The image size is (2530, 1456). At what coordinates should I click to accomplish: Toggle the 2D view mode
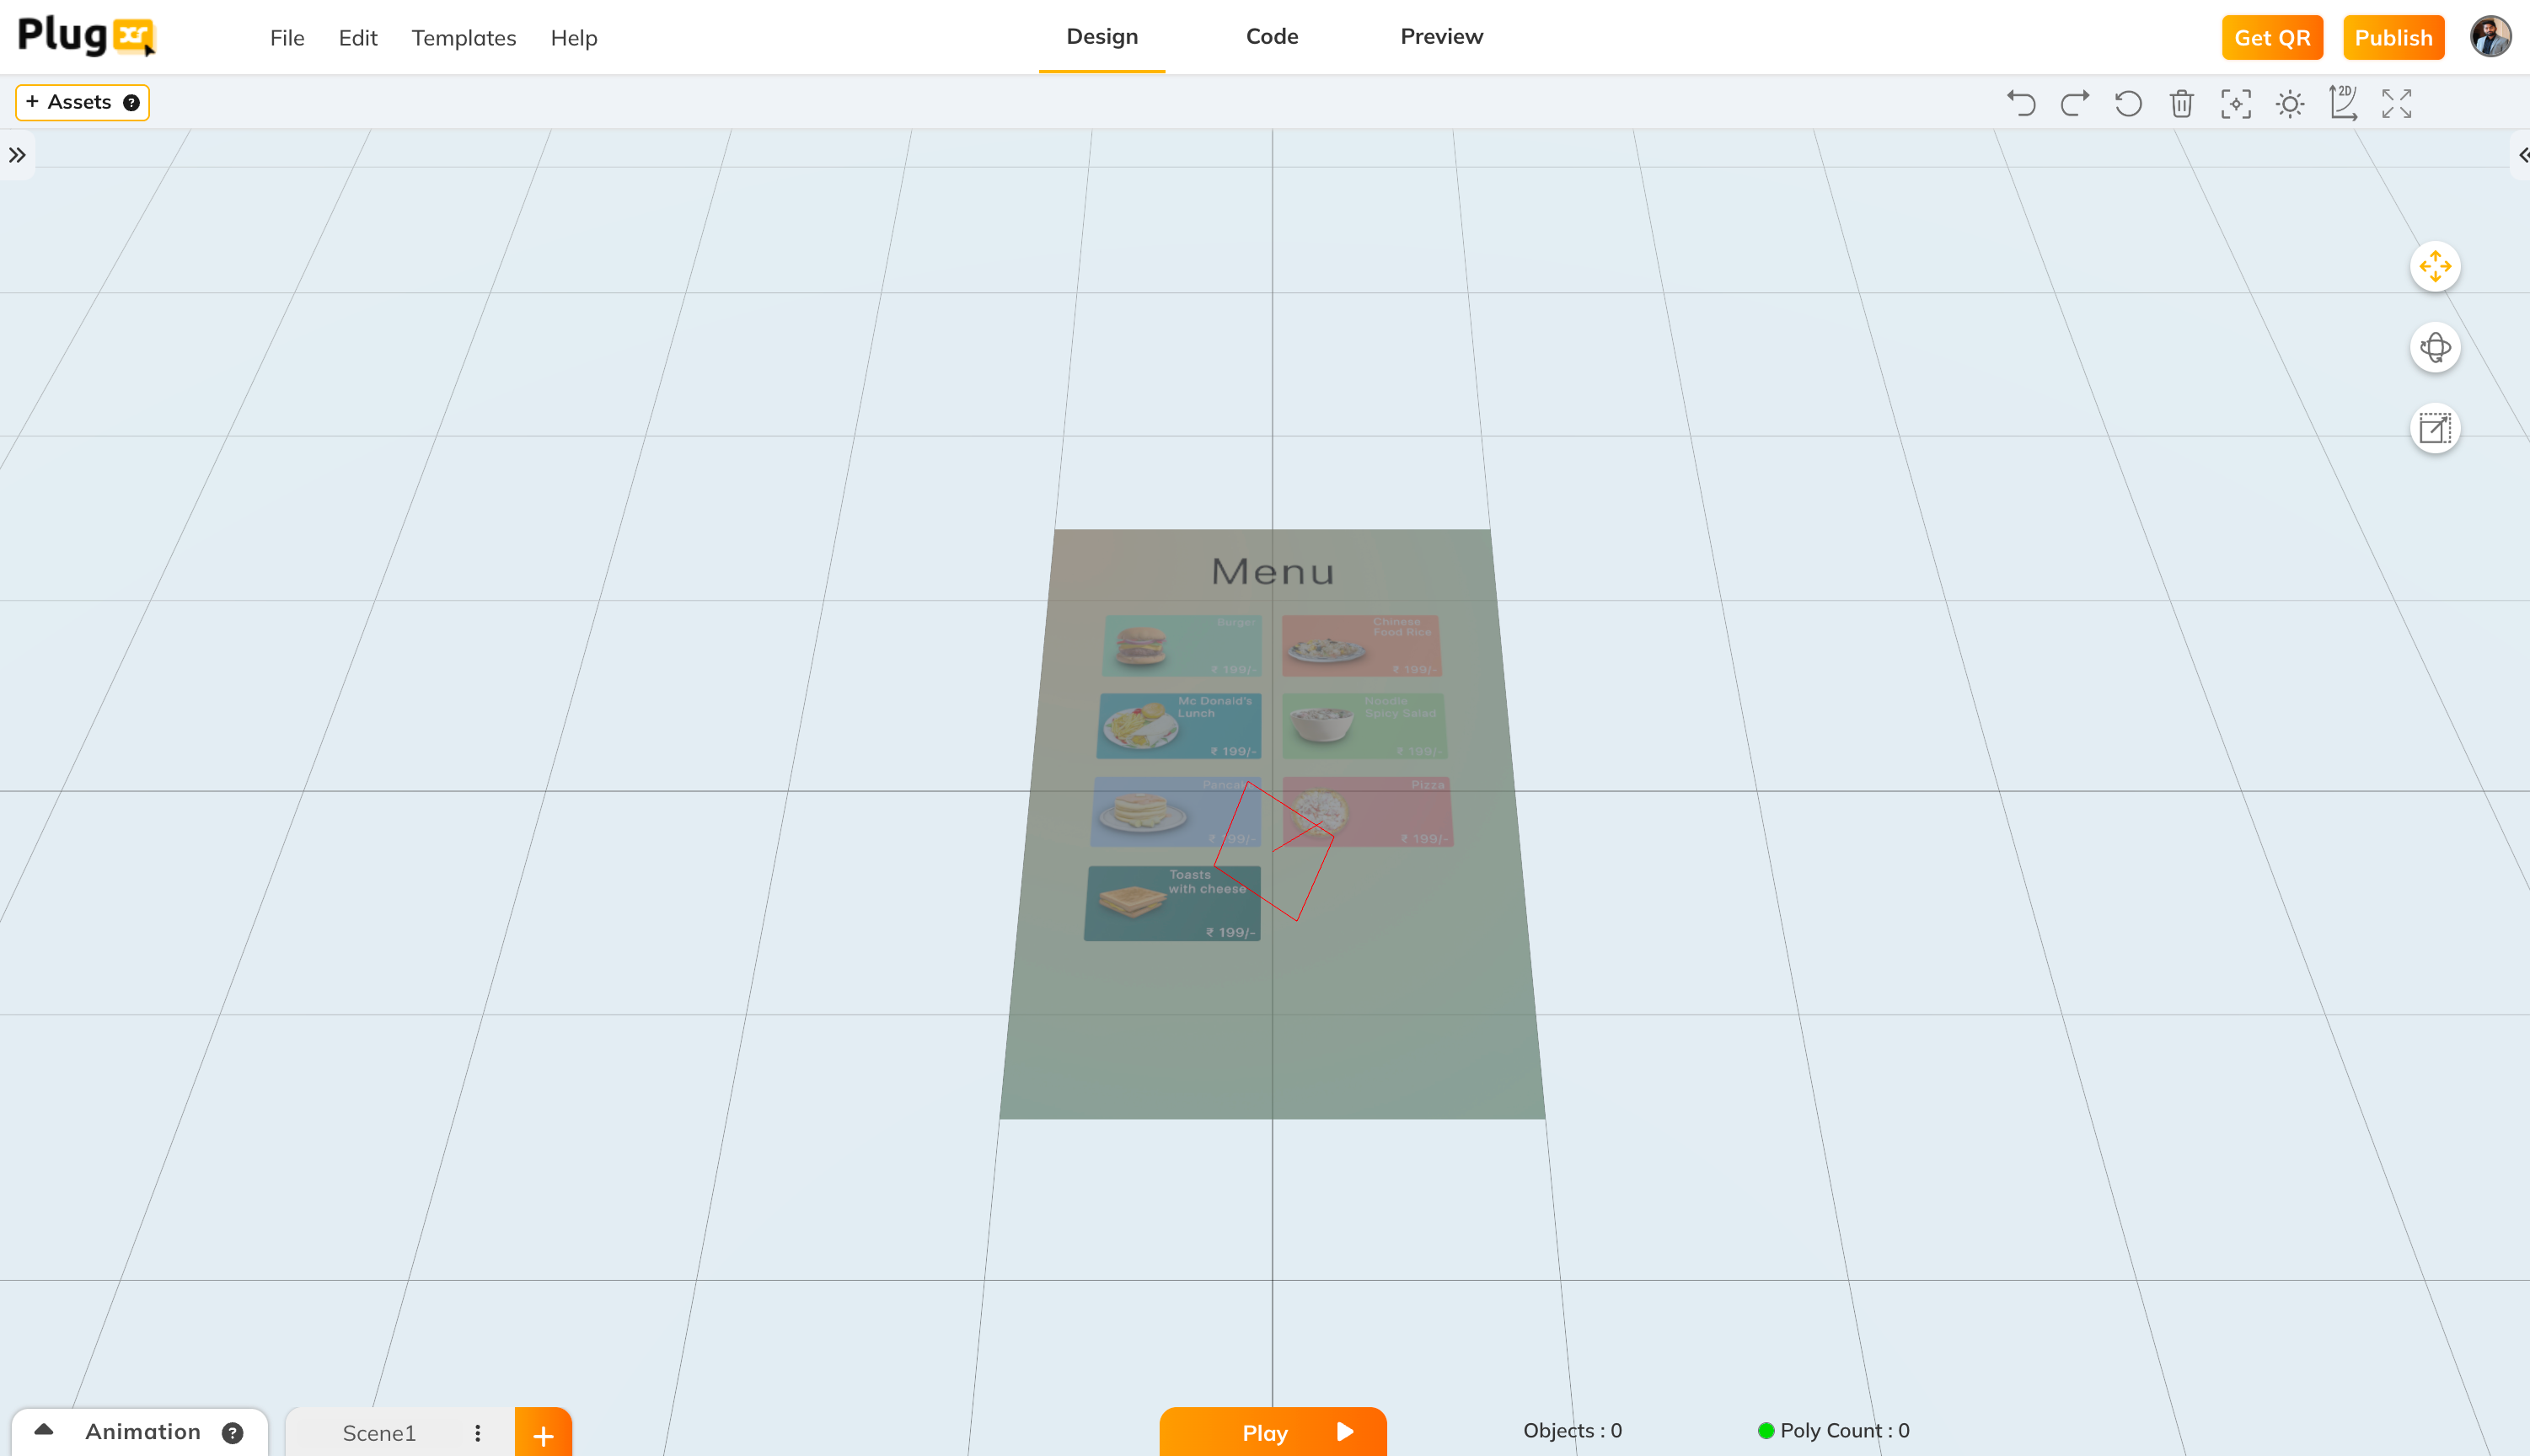click(2343, 103)
